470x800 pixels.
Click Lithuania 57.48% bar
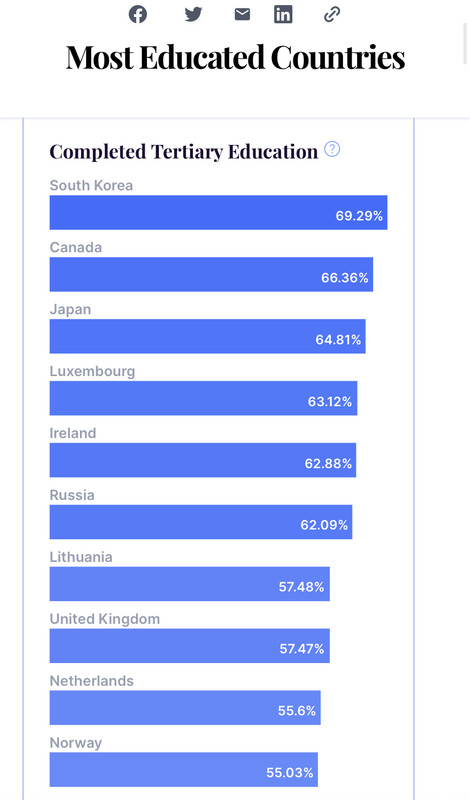[x=190, y=584]
